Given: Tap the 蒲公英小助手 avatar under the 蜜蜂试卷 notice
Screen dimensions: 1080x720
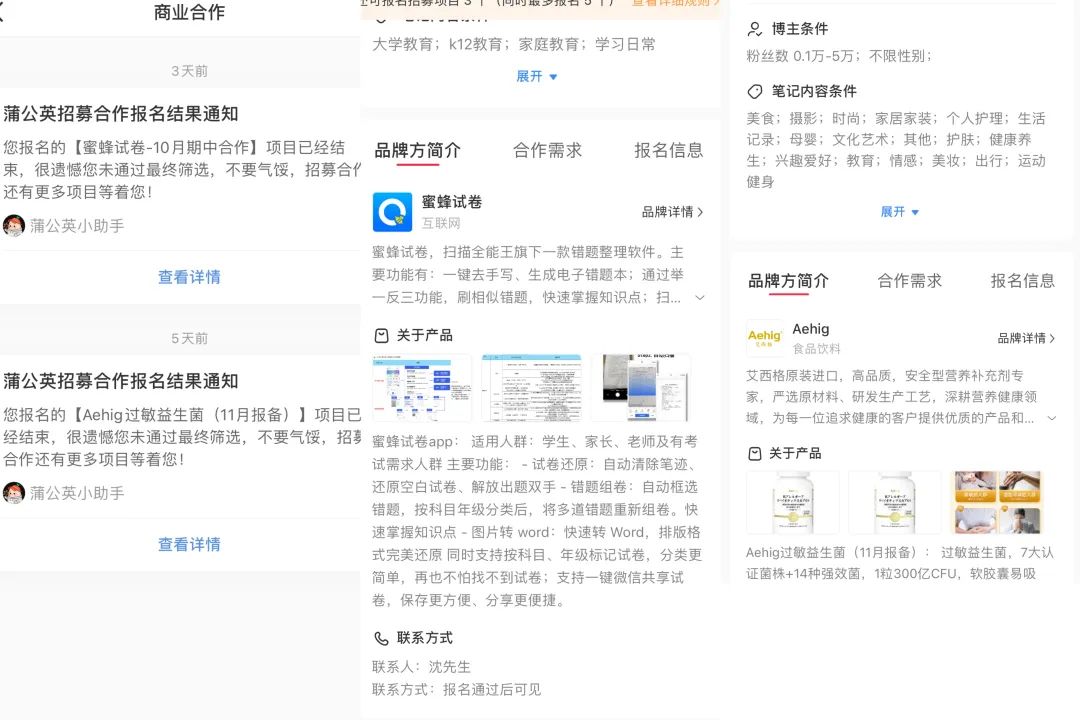Looking at the screenshot, I should [14, 225].
